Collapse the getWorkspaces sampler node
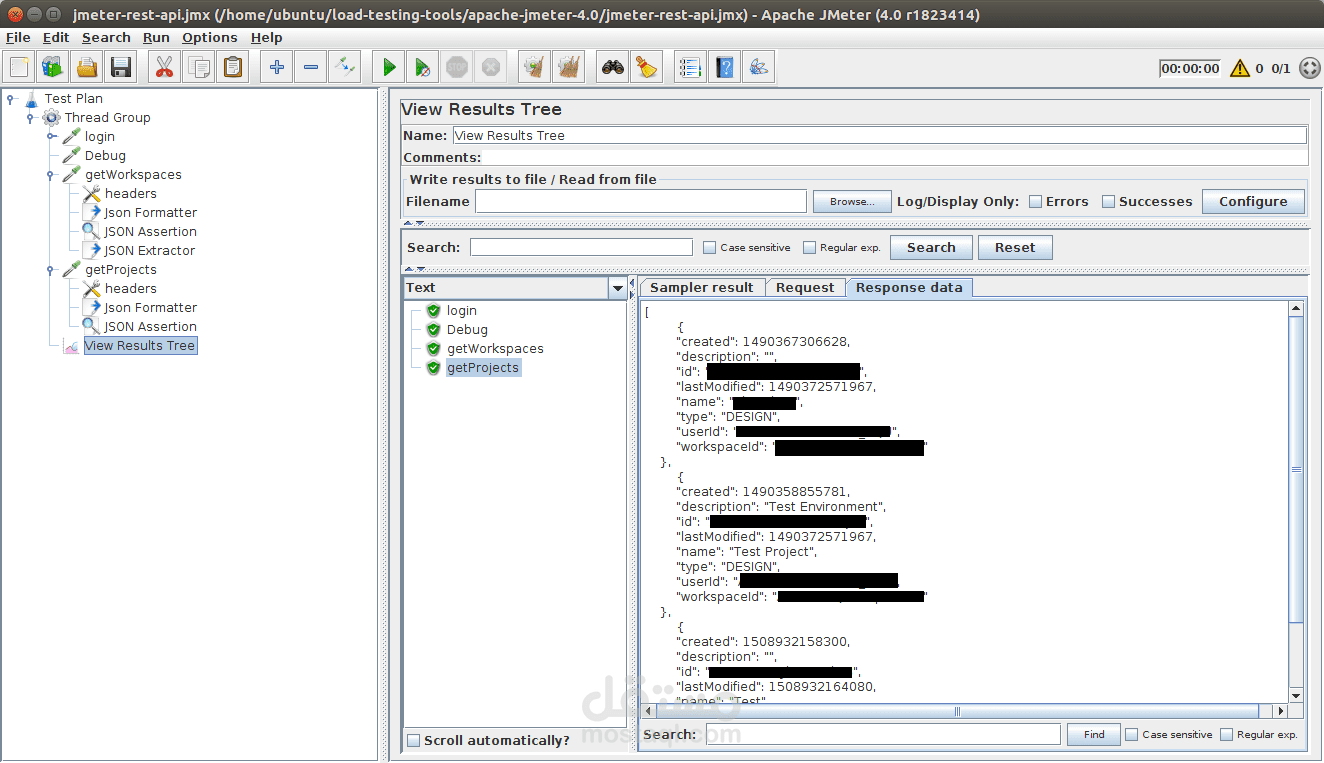 [51, 174]
